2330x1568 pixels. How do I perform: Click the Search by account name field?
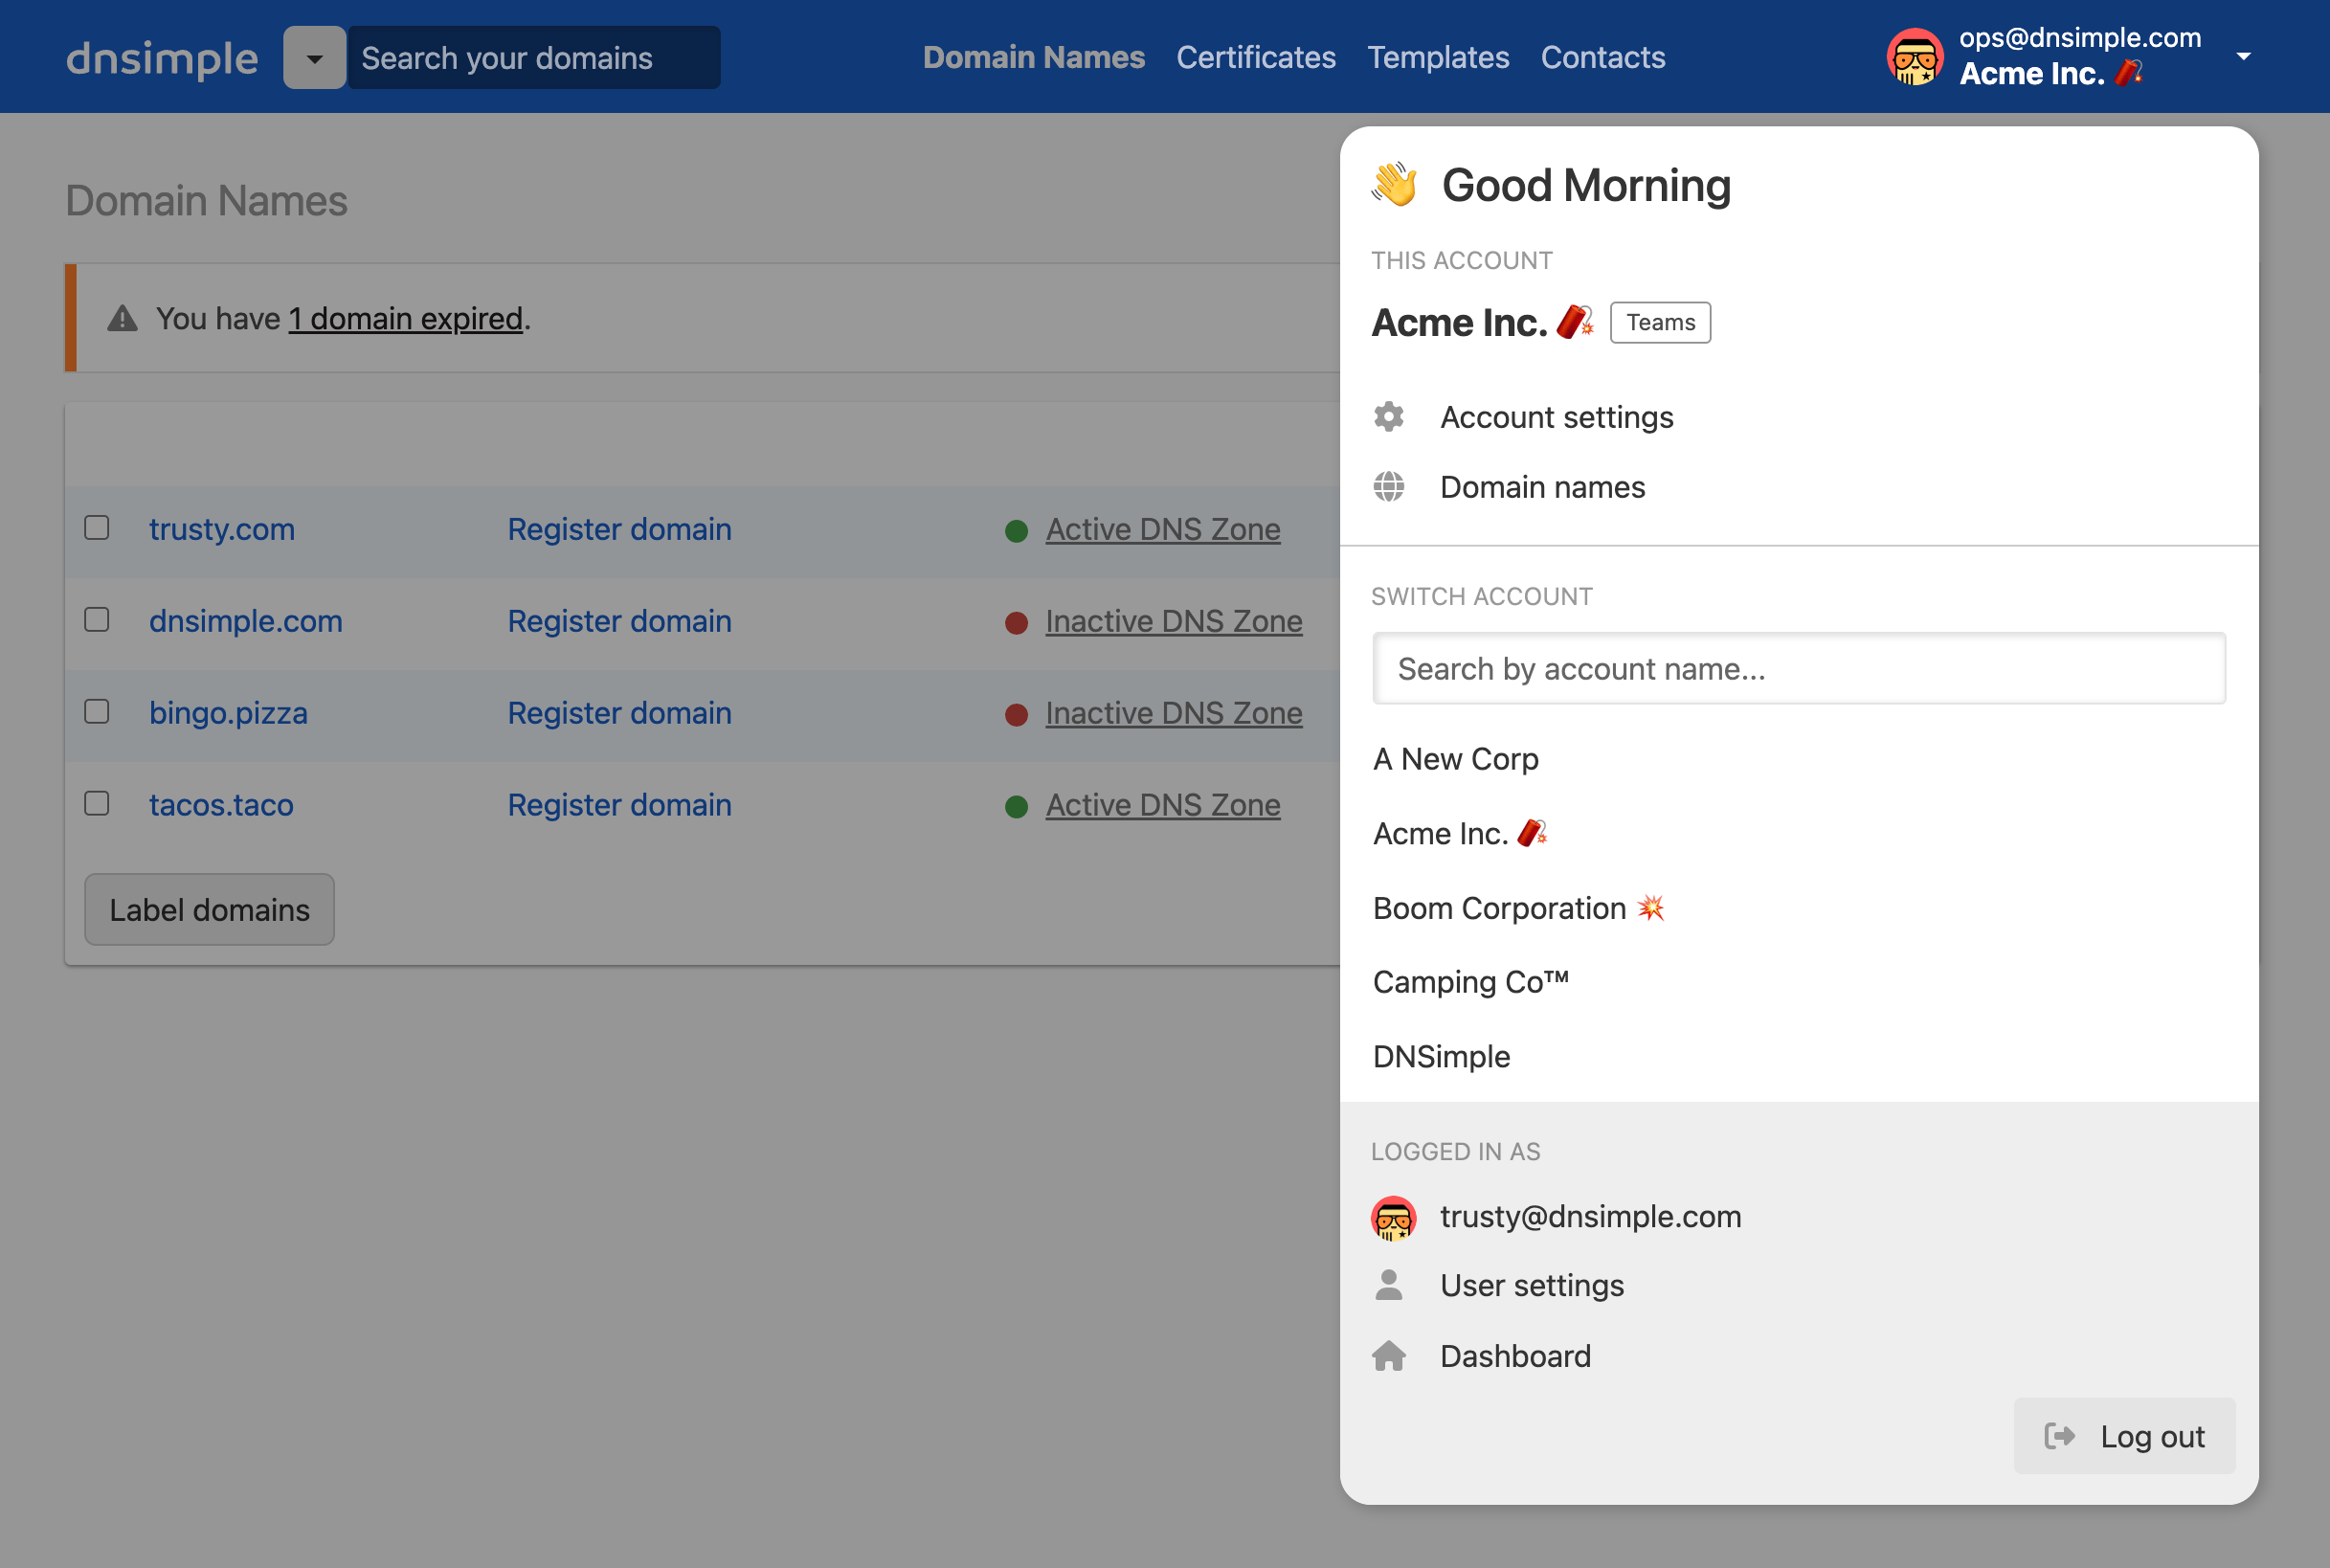(1798, 668)
